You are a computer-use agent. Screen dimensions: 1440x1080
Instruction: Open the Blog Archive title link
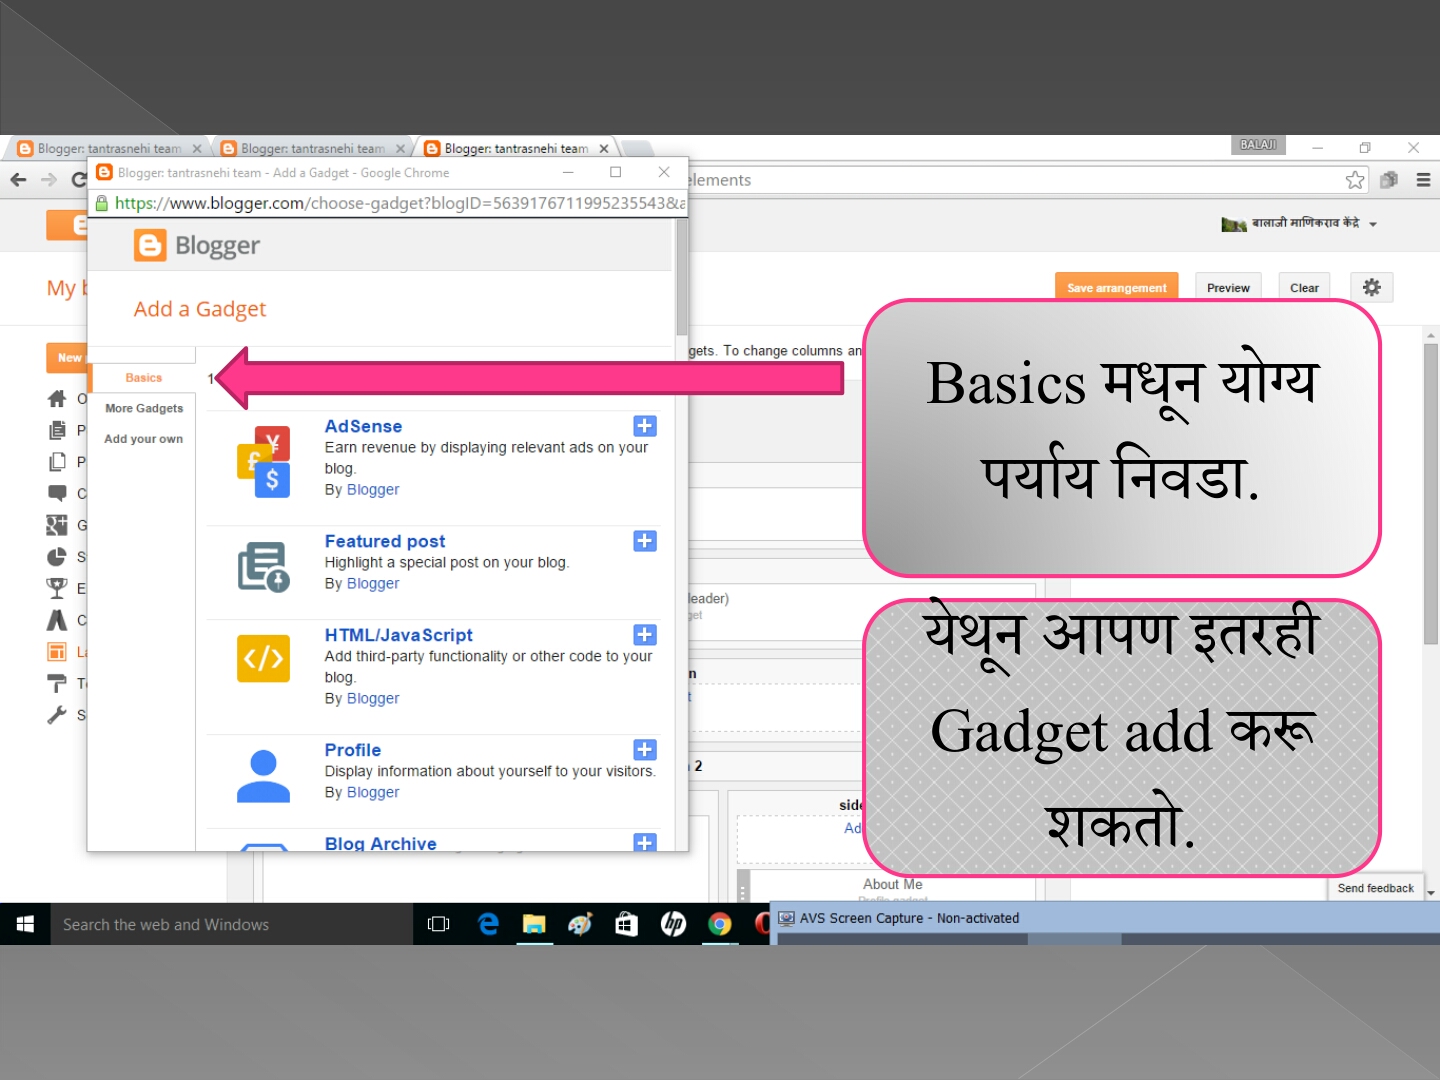(381, 843)
